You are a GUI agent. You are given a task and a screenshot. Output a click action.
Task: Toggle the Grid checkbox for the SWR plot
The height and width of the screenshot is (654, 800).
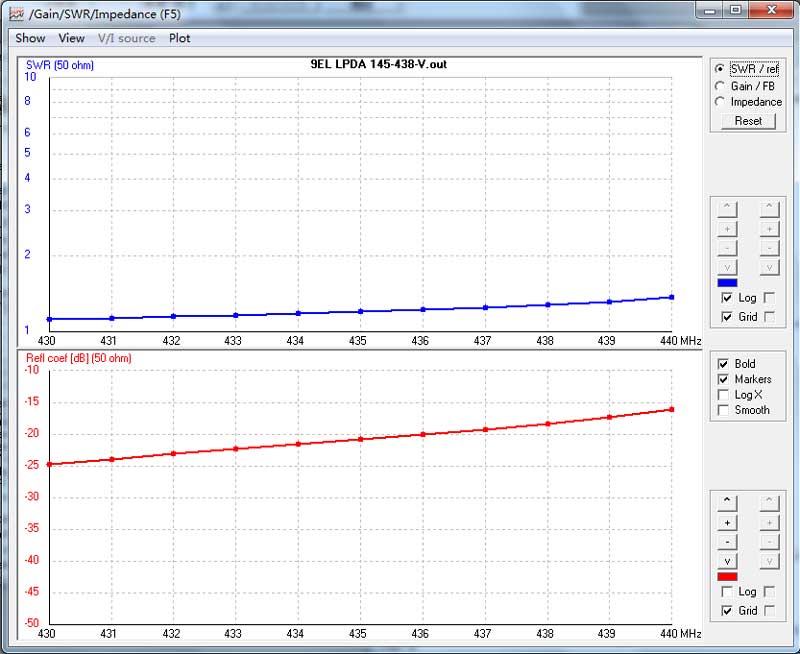tap(727, 317)
